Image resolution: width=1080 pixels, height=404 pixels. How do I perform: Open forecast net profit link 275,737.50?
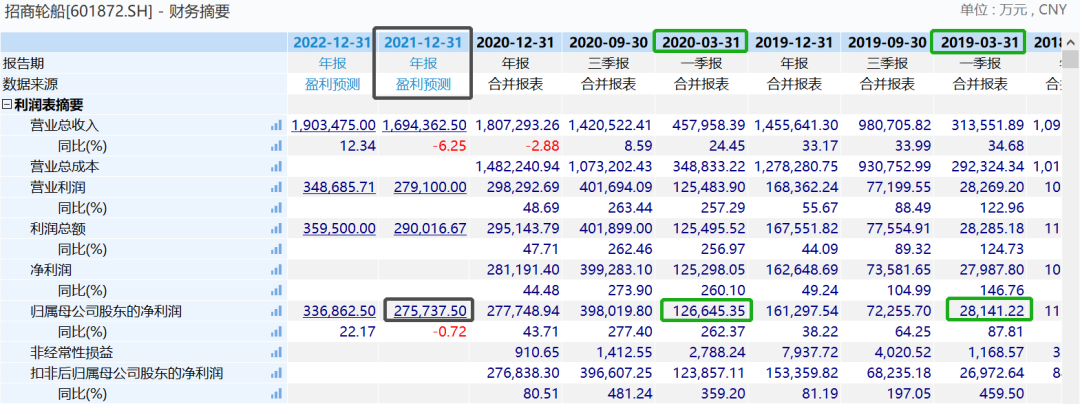click(430, 312)
